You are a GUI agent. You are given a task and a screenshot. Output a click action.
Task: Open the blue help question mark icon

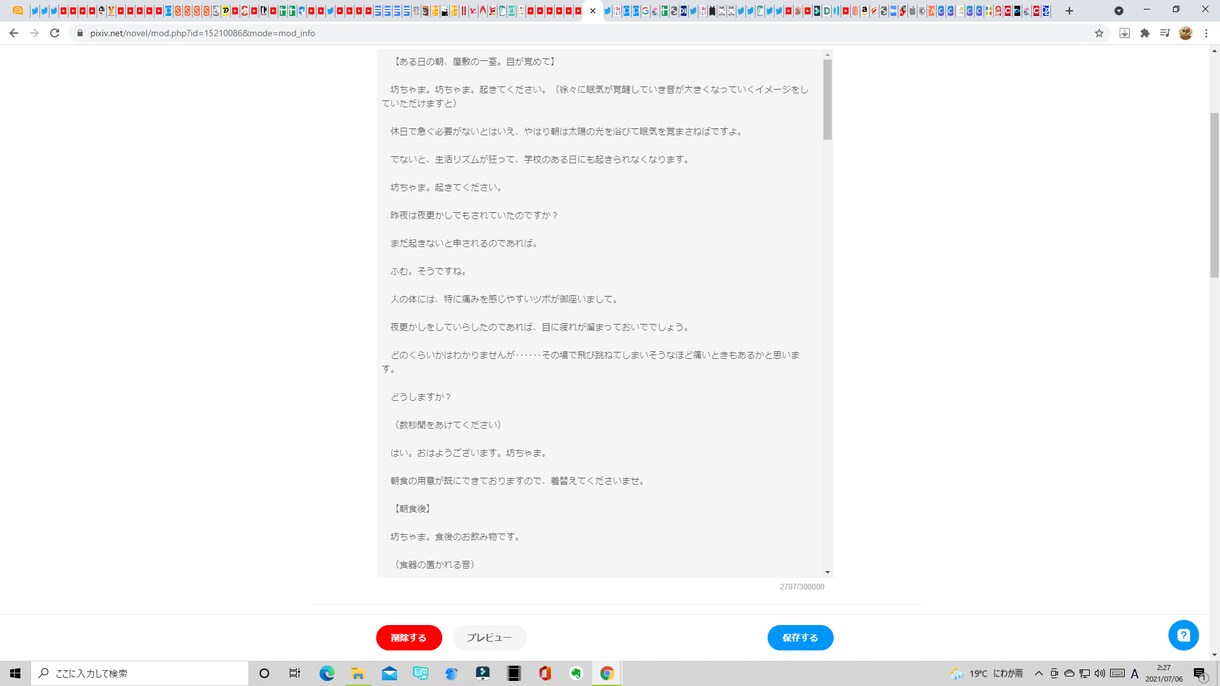pyautogui.click(x=1183, y=635)
